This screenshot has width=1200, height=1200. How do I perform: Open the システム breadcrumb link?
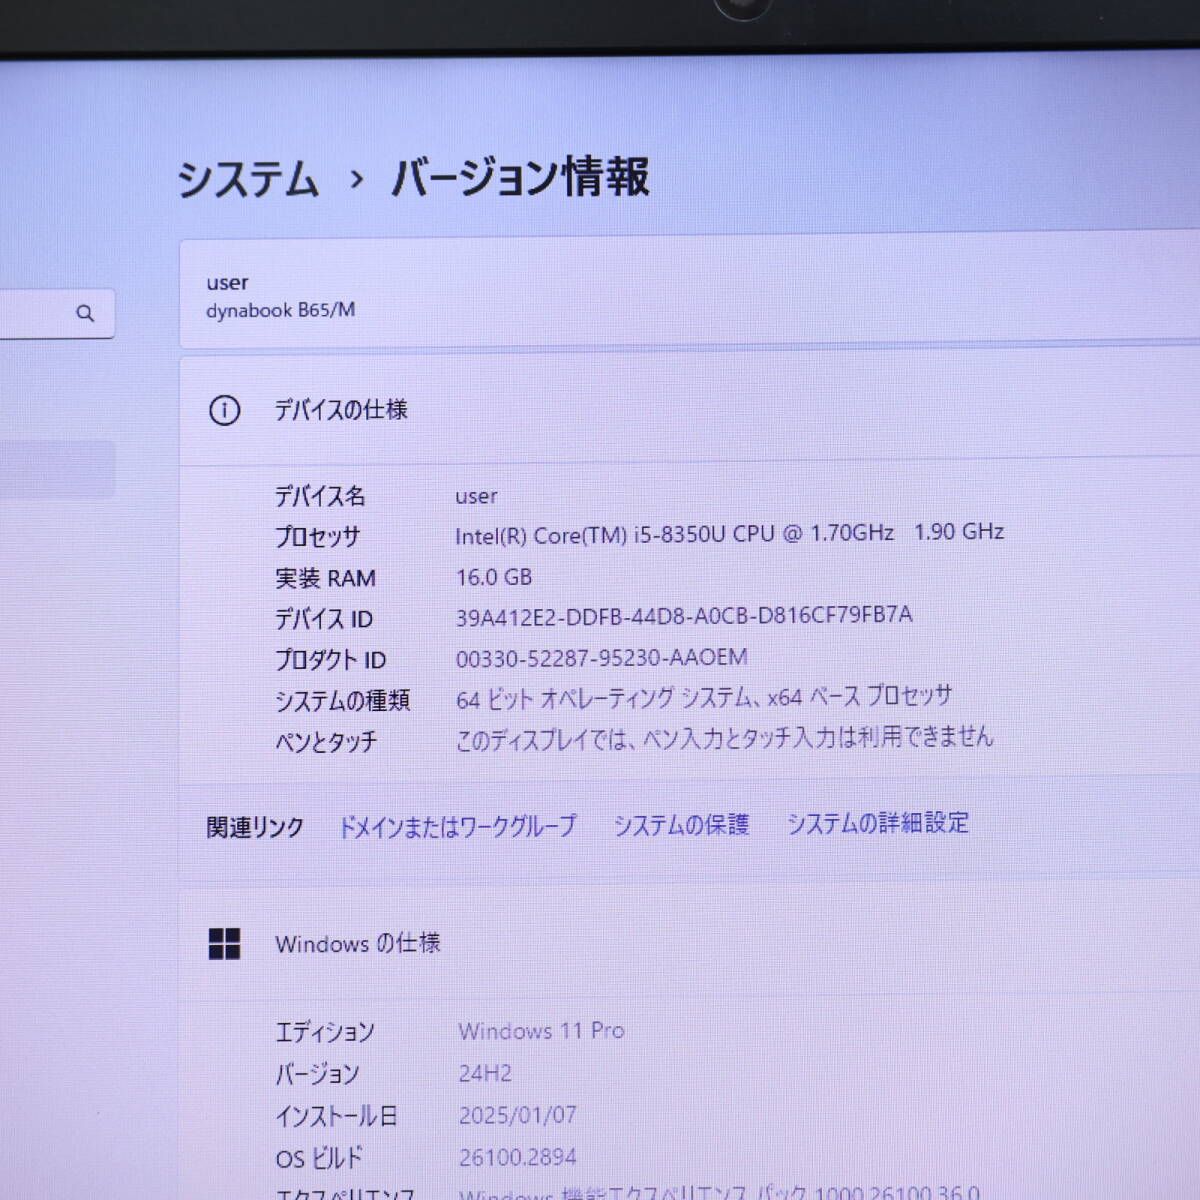[x=248, y=180]
